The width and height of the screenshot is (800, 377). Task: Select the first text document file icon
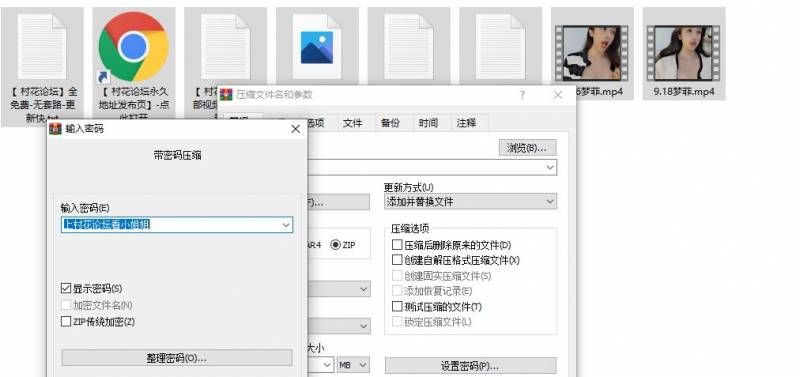click(x=42, y=46)
